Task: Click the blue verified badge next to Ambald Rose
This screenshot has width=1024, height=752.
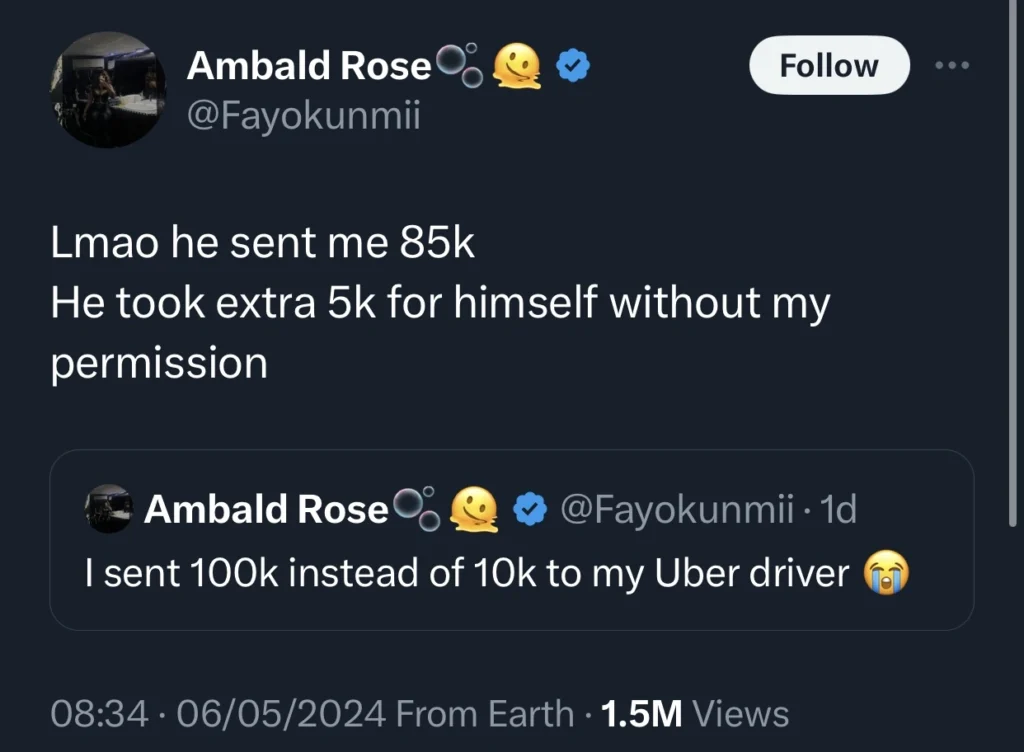Action: pyautogui.click(x=570, y=64)
